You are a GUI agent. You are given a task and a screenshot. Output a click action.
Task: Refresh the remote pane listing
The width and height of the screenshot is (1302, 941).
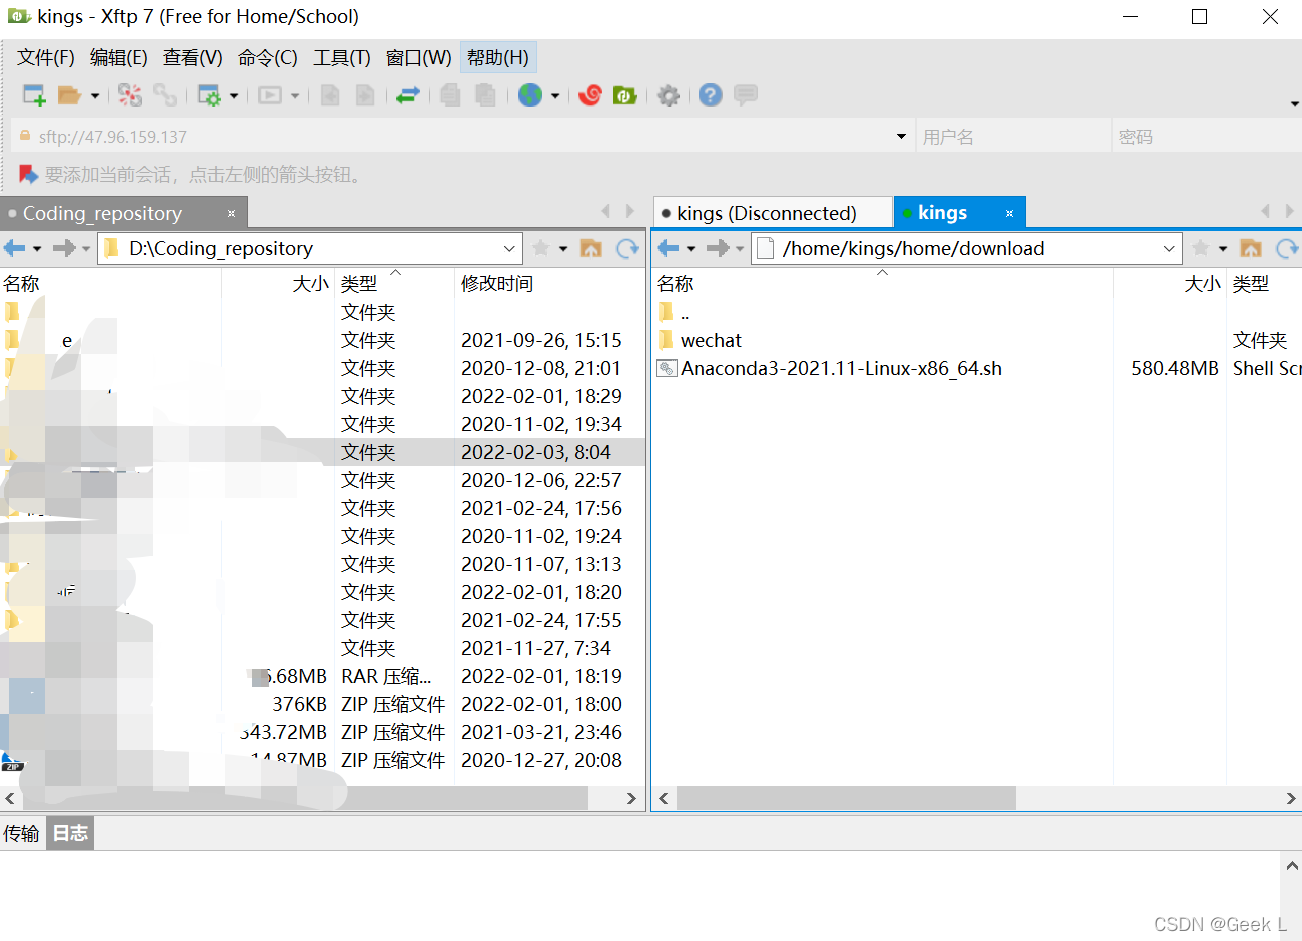(1287, 248)
